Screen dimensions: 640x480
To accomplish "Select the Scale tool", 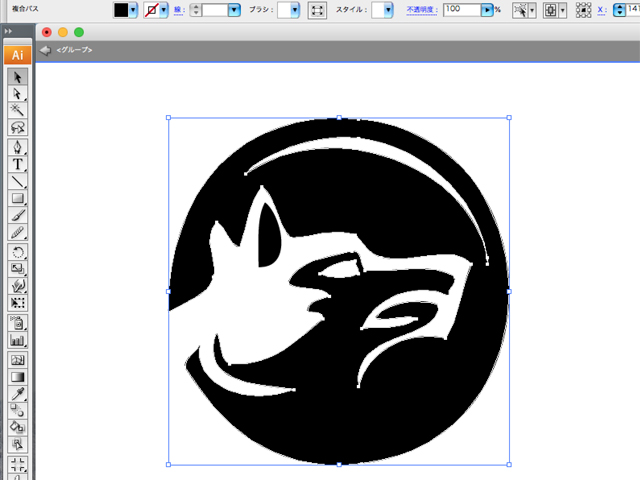I will (17, 269).
